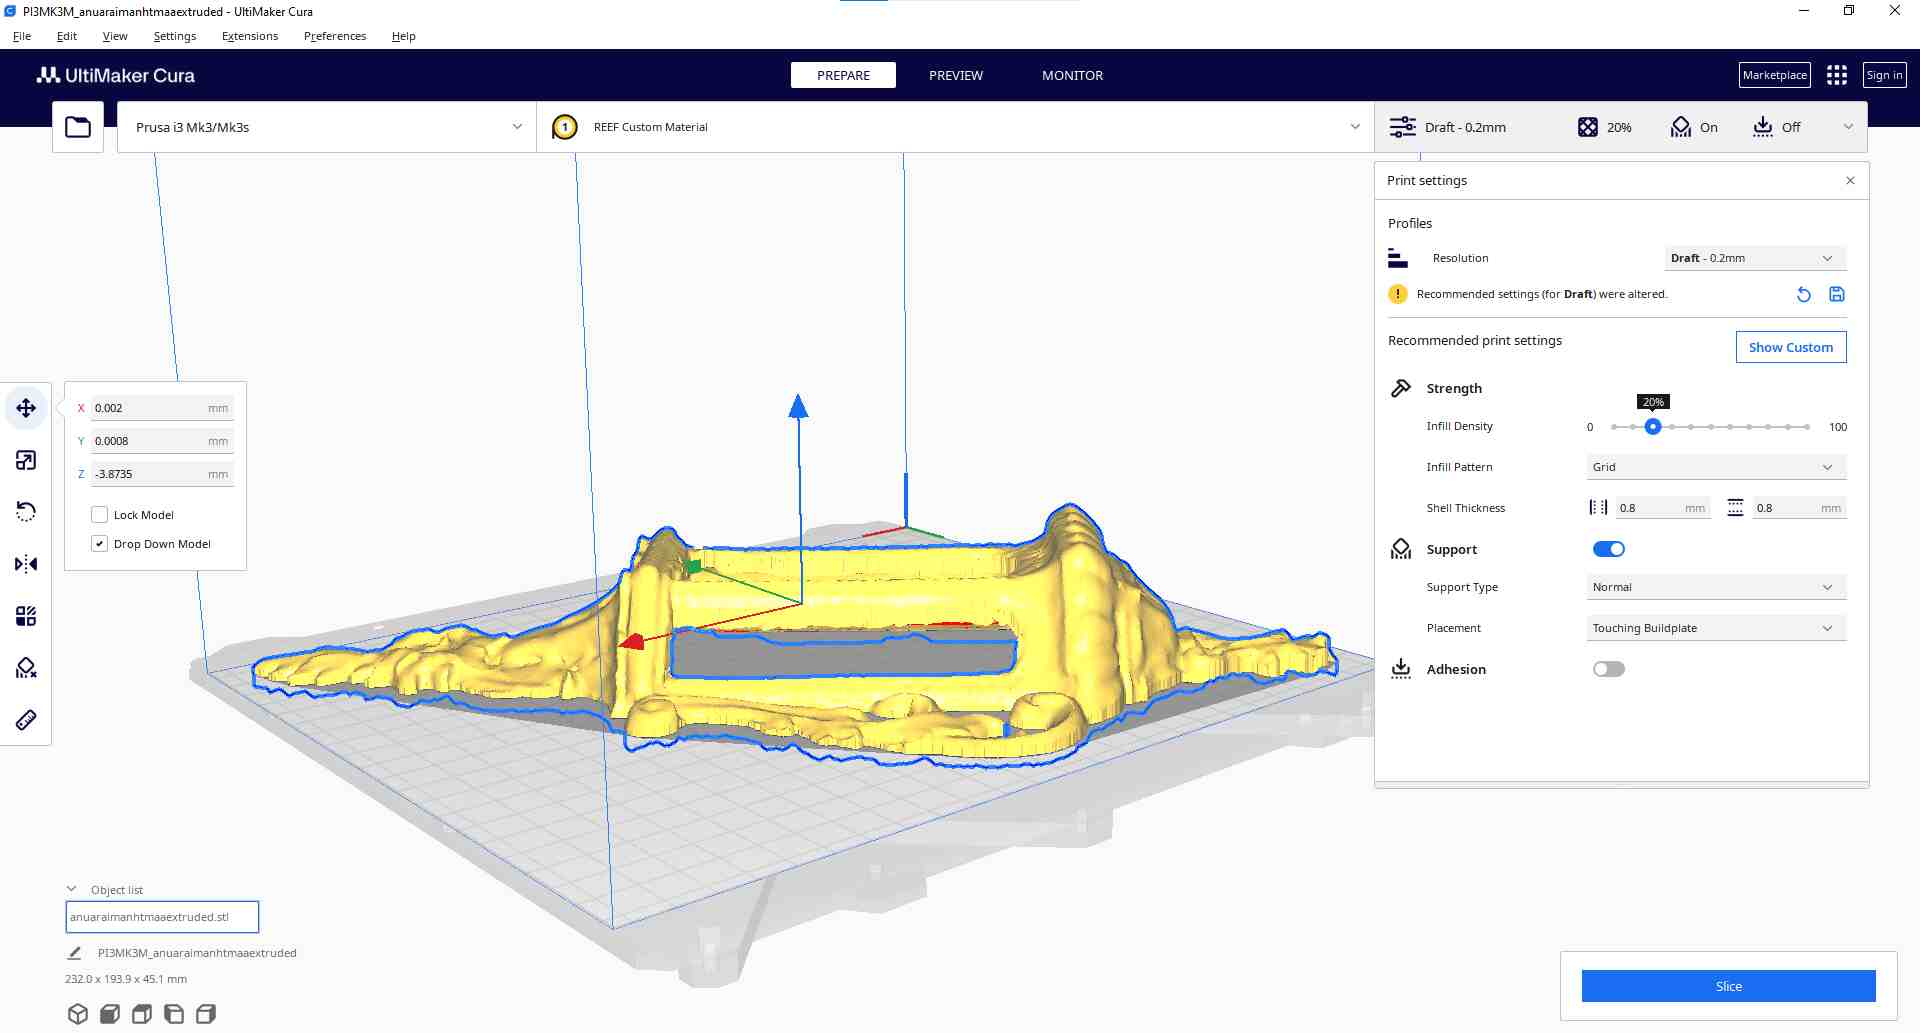Expand the REEF Custom Material dropdown
Screen dimensions: 1920x1033
tap(955, 127)
